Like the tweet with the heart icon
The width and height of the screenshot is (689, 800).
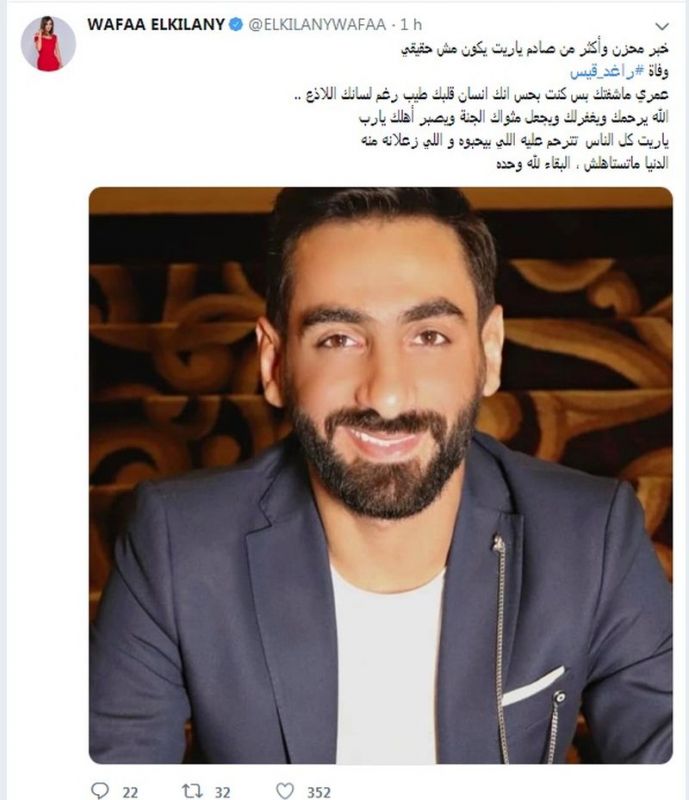285,790
